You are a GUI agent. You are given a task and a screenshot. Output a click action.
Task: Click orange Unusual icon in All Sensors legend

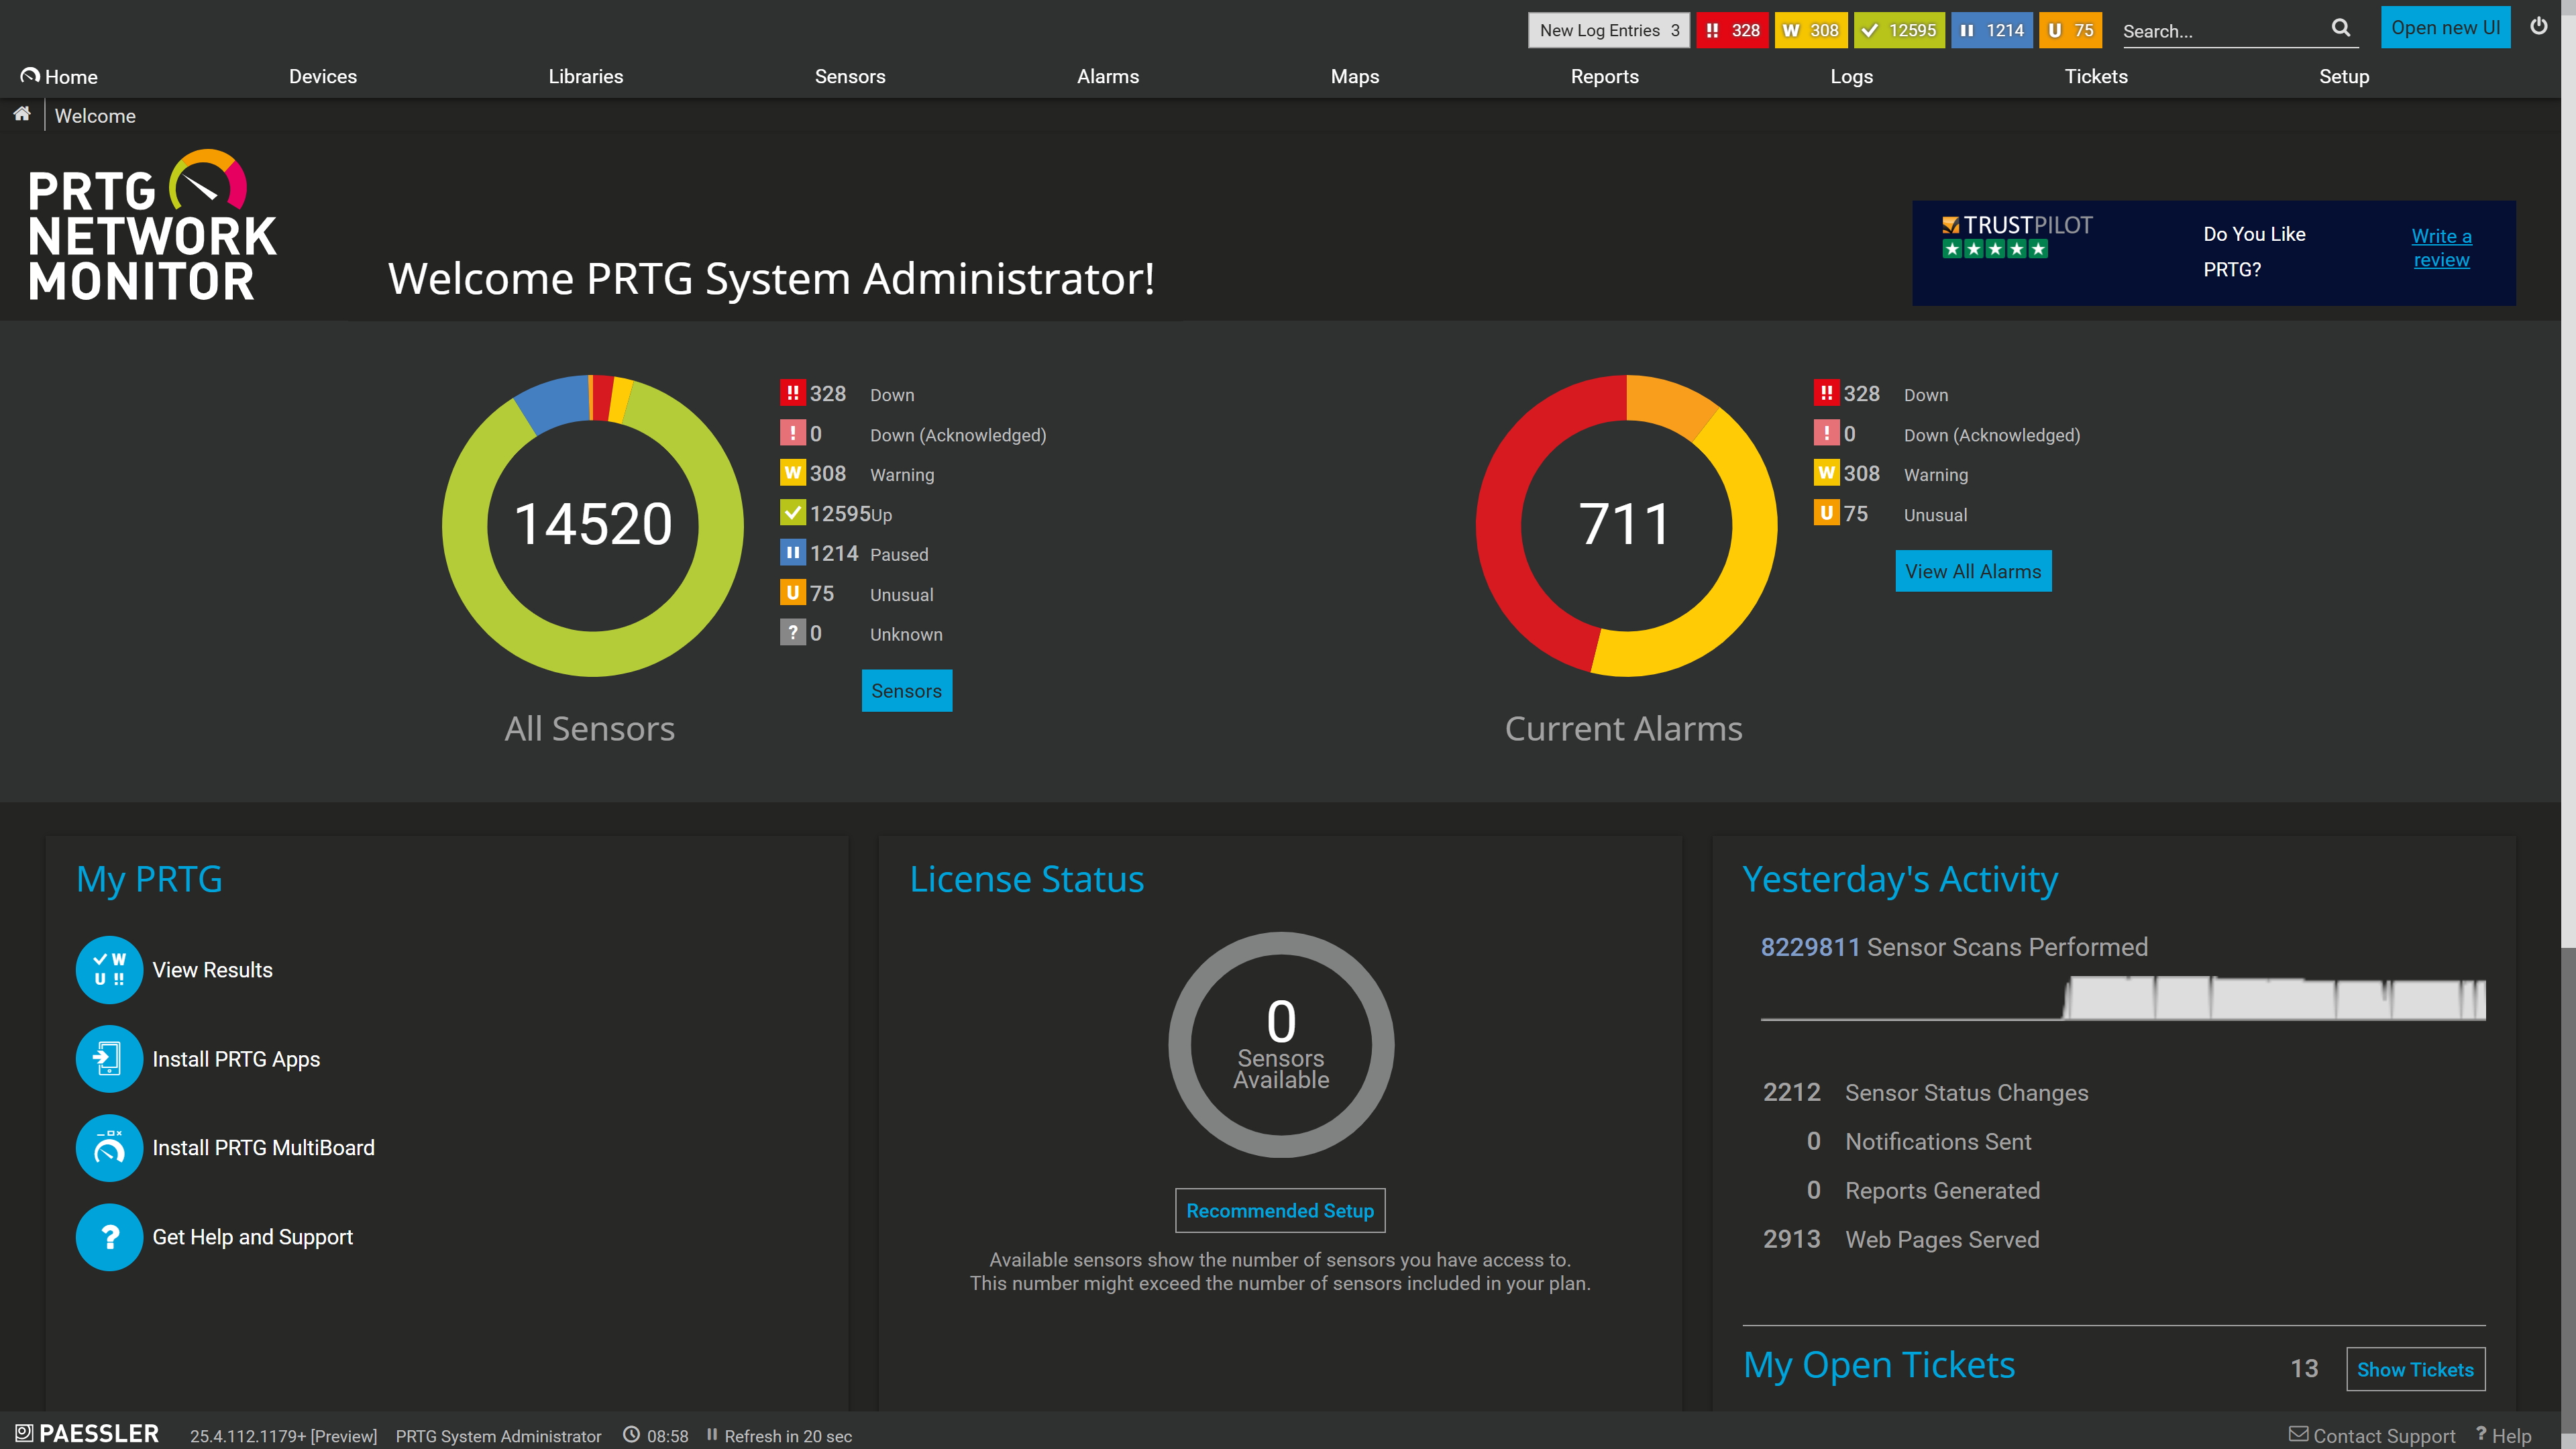click(792, 593)
